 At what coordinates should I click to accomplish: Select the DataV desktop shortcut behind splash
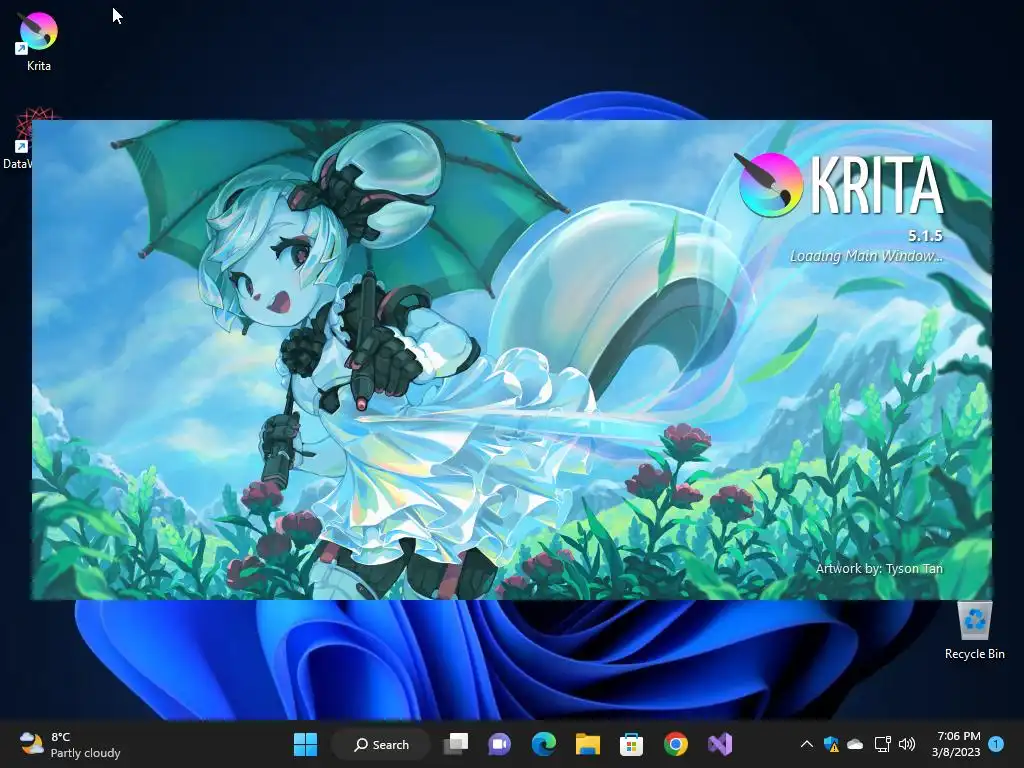[18, 140]
